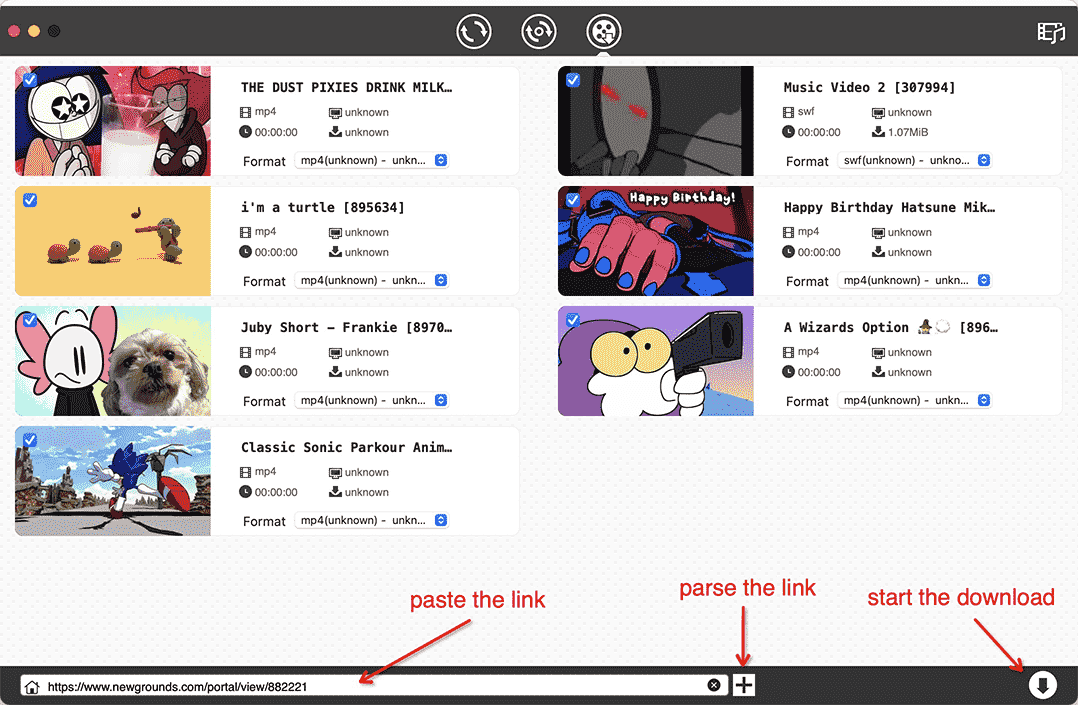Click film format icon in i'm a turtle row
Viewport: 1078px width, 705px height.
(245, 232)
